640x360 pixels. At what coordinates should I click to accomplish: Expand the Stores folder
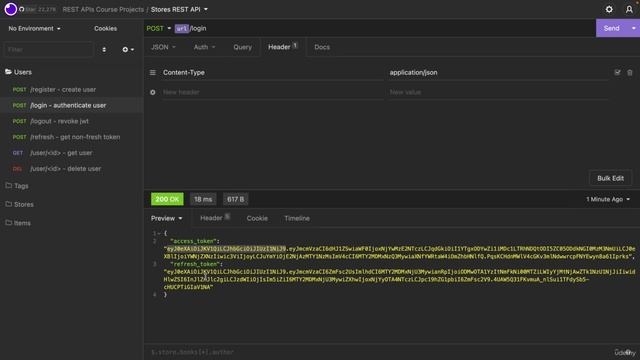click(x=19, y=204)
